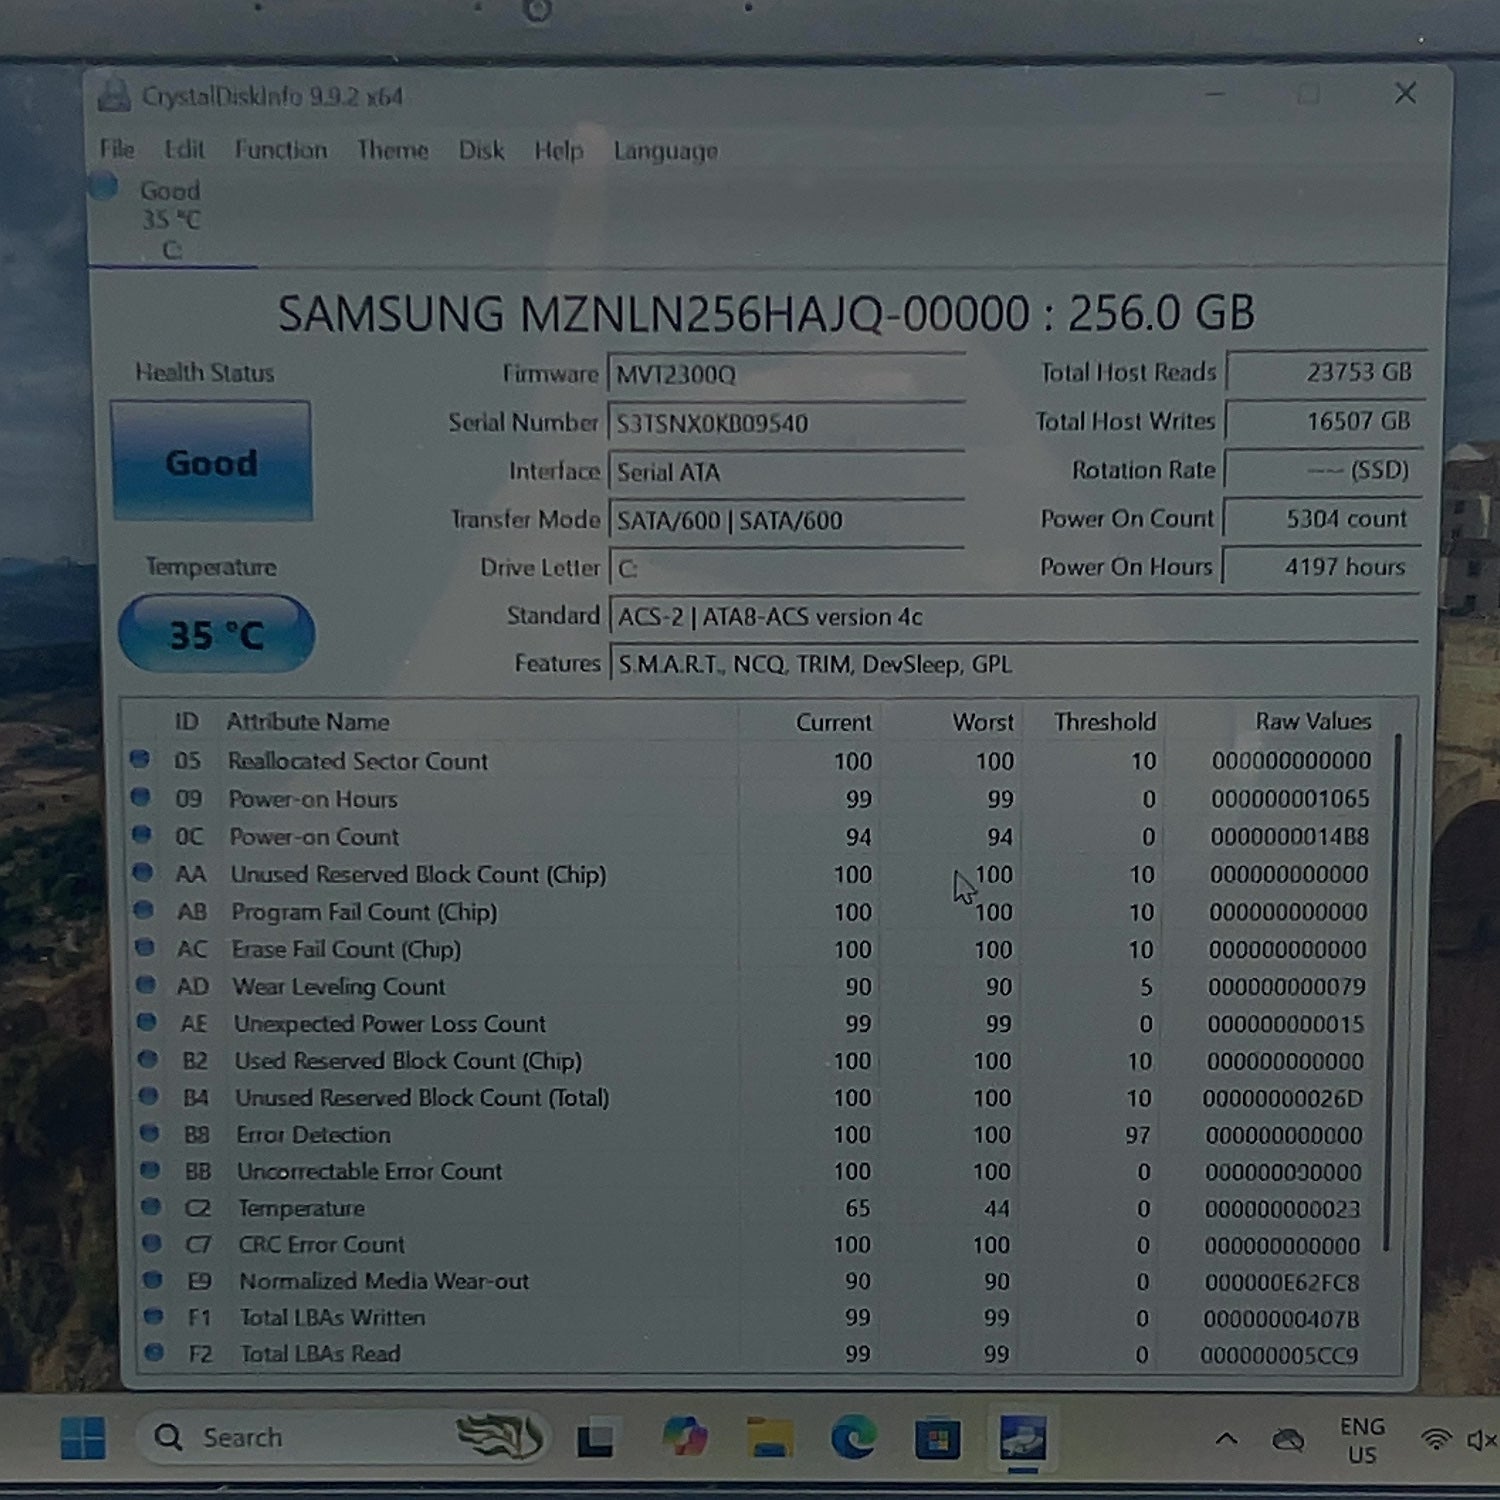1500x1500 pixels.
Task: Click status dot for Unexpected Power Loss Count
Action: tap(147, 1022)
